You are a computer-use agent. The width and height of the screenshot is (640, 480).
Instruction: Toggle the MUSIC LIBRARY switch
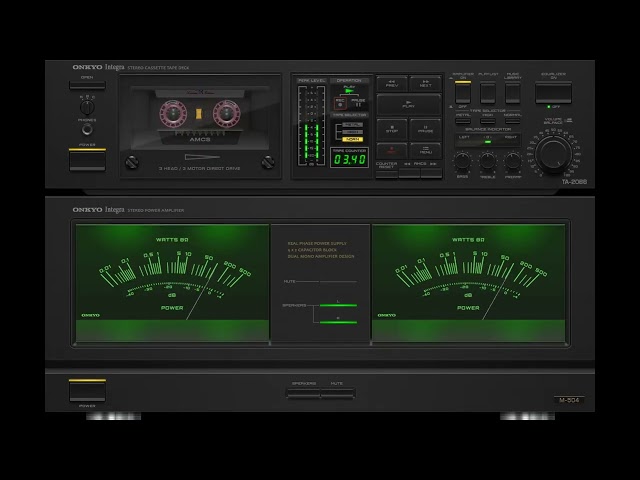(513, 92)
